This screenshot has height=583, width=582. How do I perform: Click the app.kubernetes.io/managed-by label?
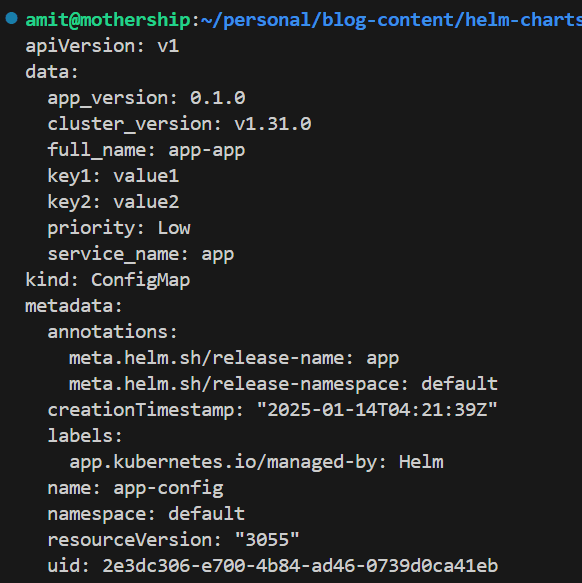[256, 463]
